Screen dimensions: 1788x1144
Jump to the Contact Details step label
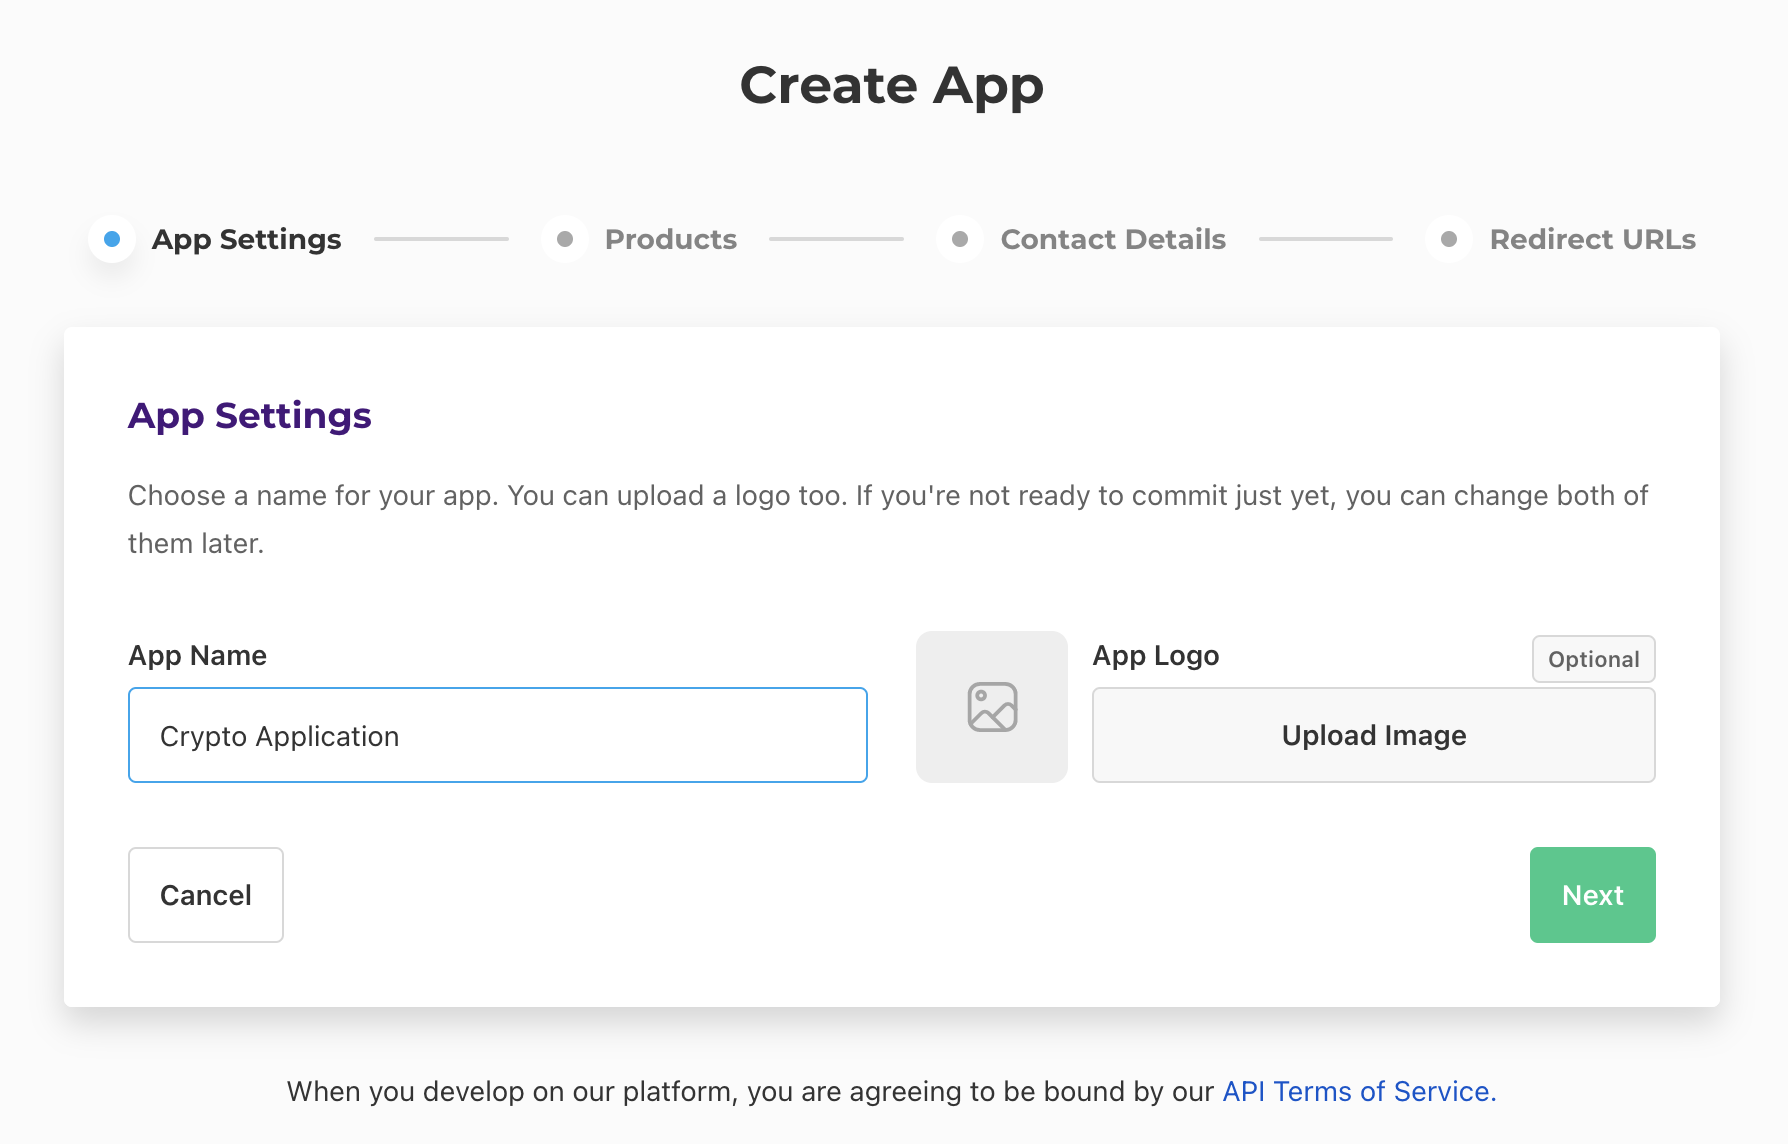click(x=1113, y=239)
